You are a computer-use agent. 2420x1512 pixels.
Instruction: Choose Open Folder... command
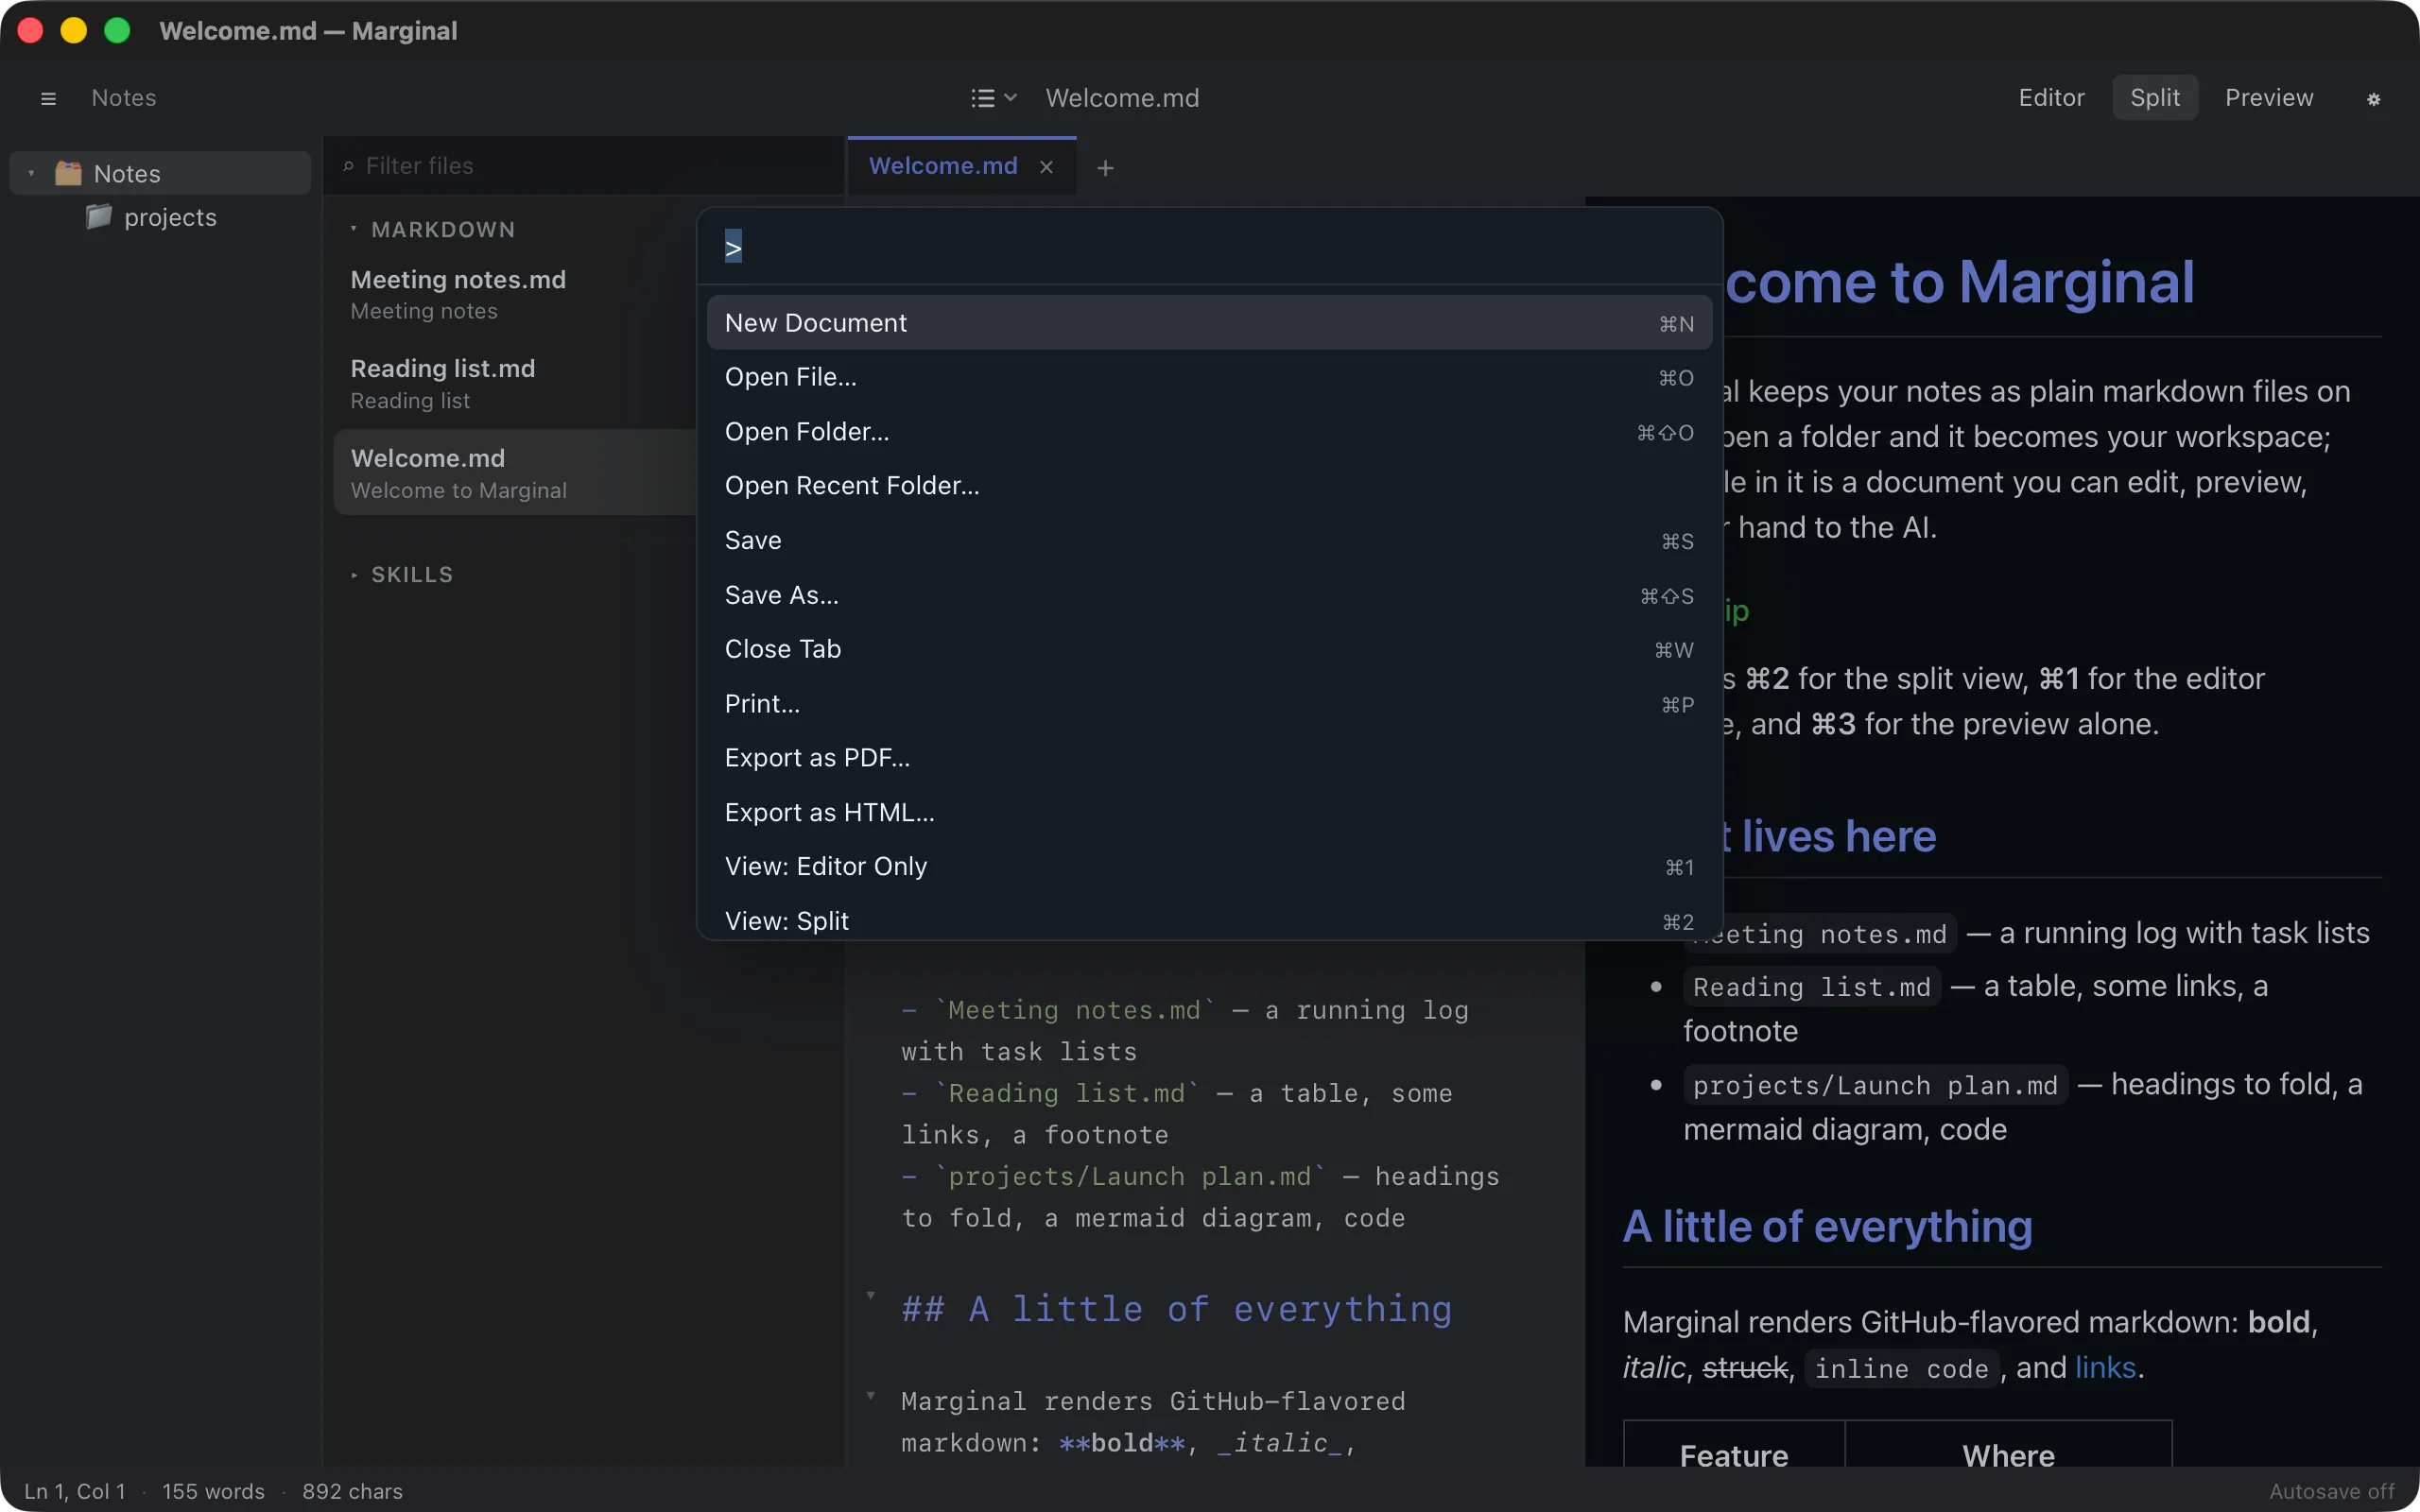point(1209,432)
